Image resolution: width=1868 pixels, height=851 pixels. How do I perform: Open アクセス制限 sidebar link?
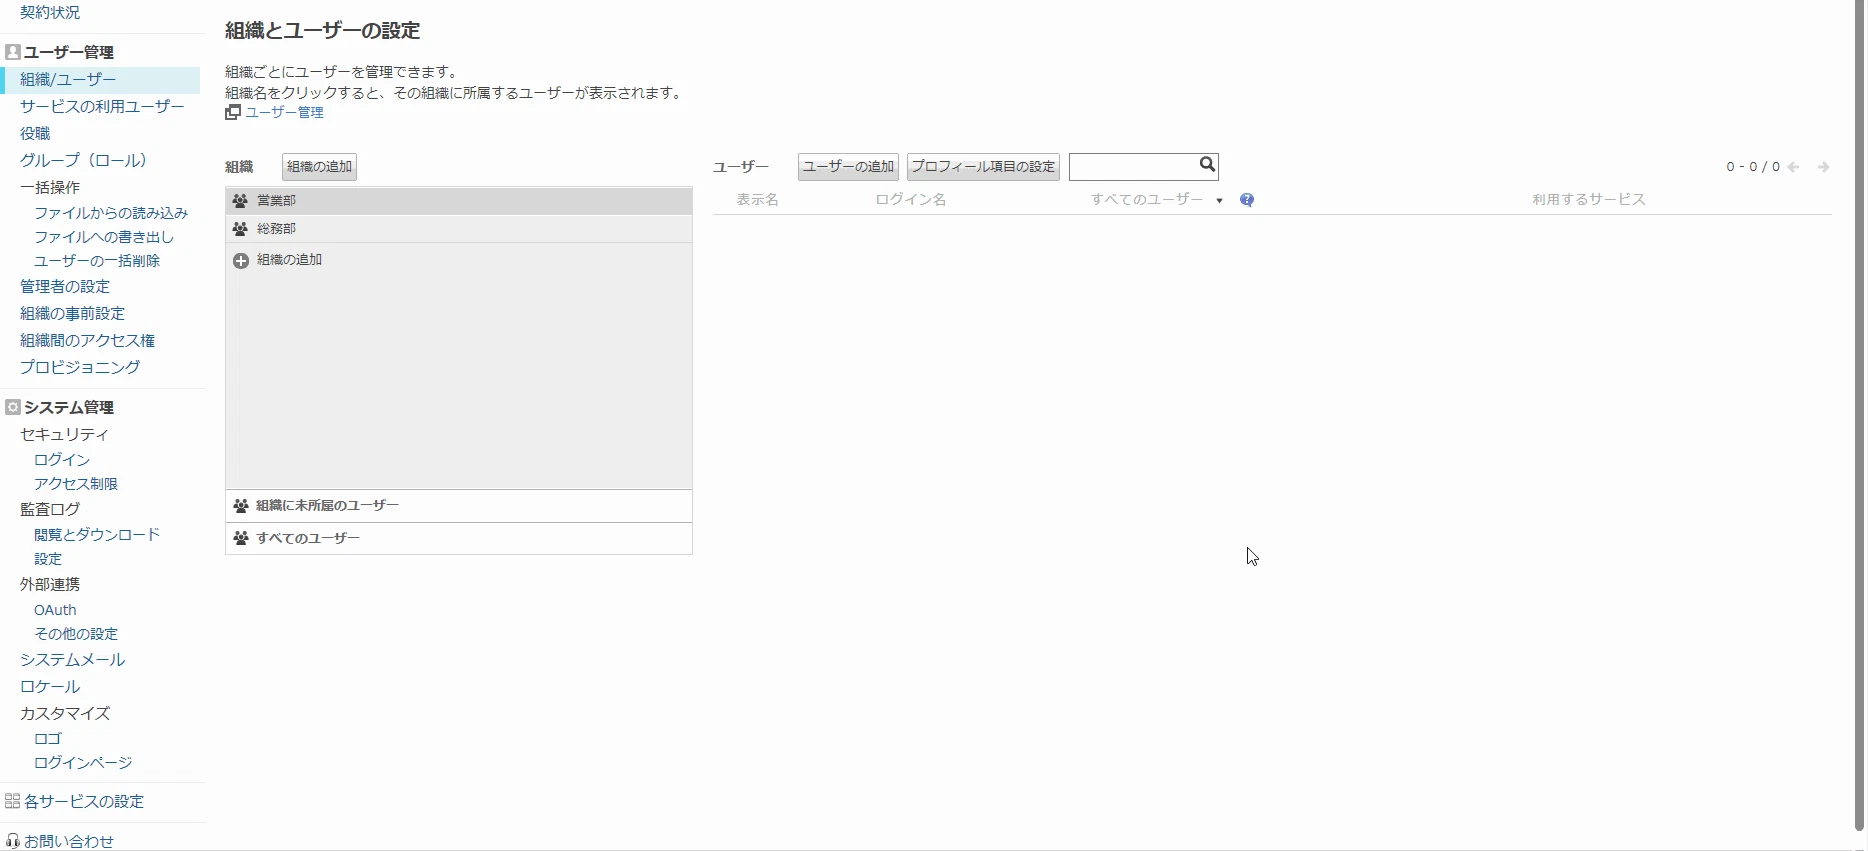pos(76,484)
